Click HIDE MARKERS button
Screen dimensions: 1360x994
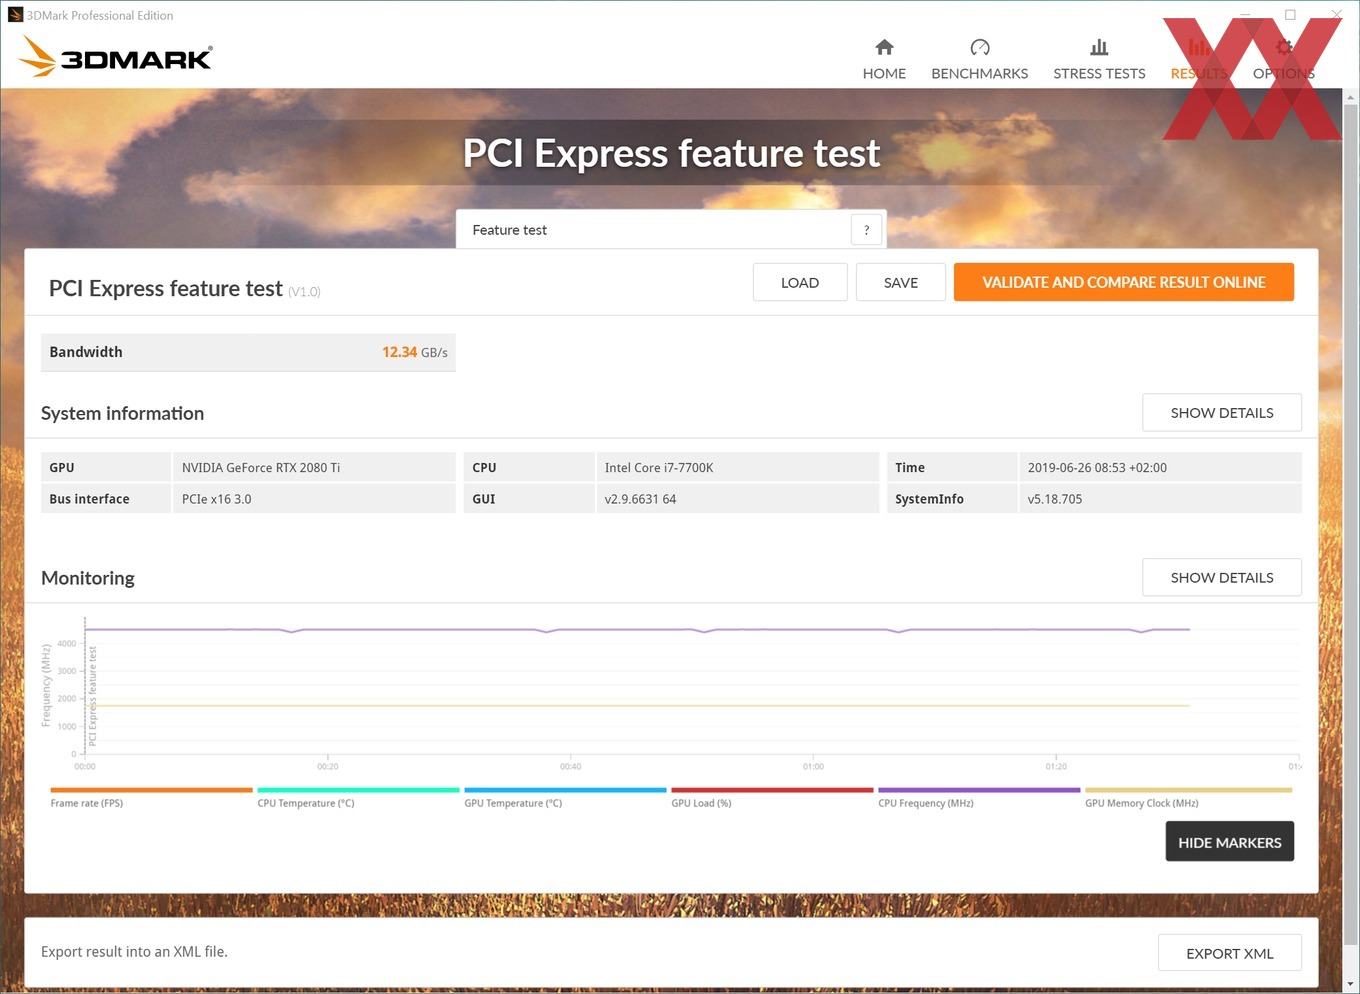[x=1230, y=842]
